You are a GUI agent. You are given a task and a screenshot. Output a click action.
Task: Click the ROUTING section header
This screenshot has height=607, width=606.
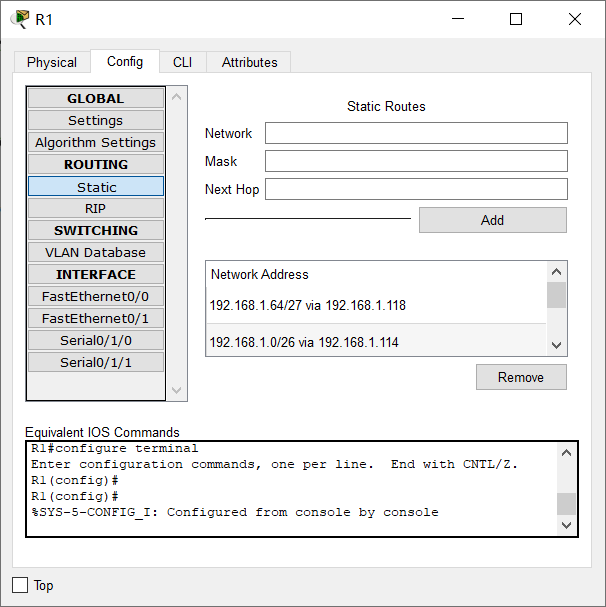click(96, 164)
